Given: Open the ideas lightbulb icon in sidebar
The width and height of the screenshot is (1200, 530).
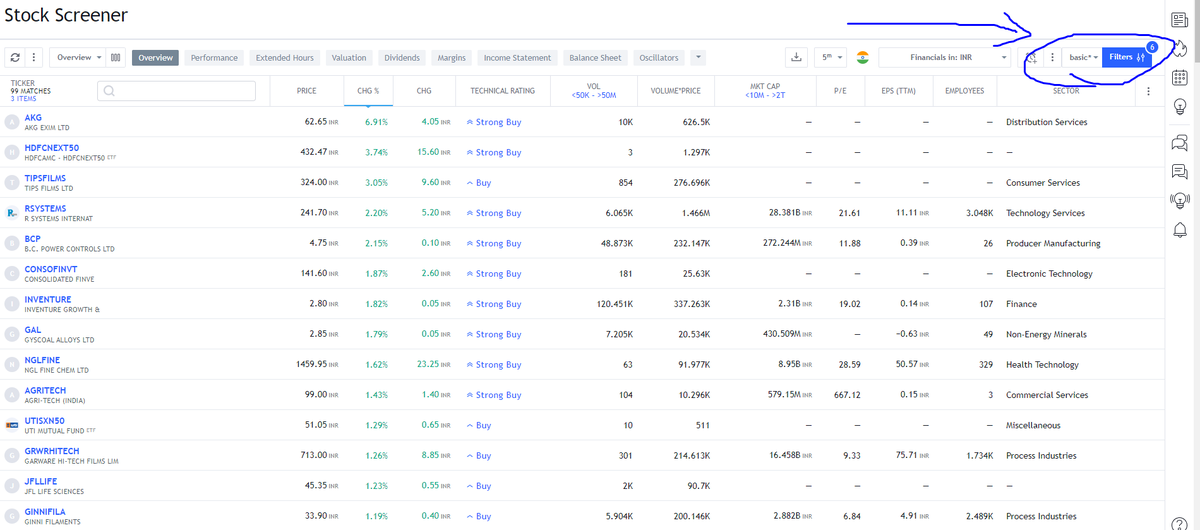Looking at the screenshot, I should click(x=1179, y=107).
